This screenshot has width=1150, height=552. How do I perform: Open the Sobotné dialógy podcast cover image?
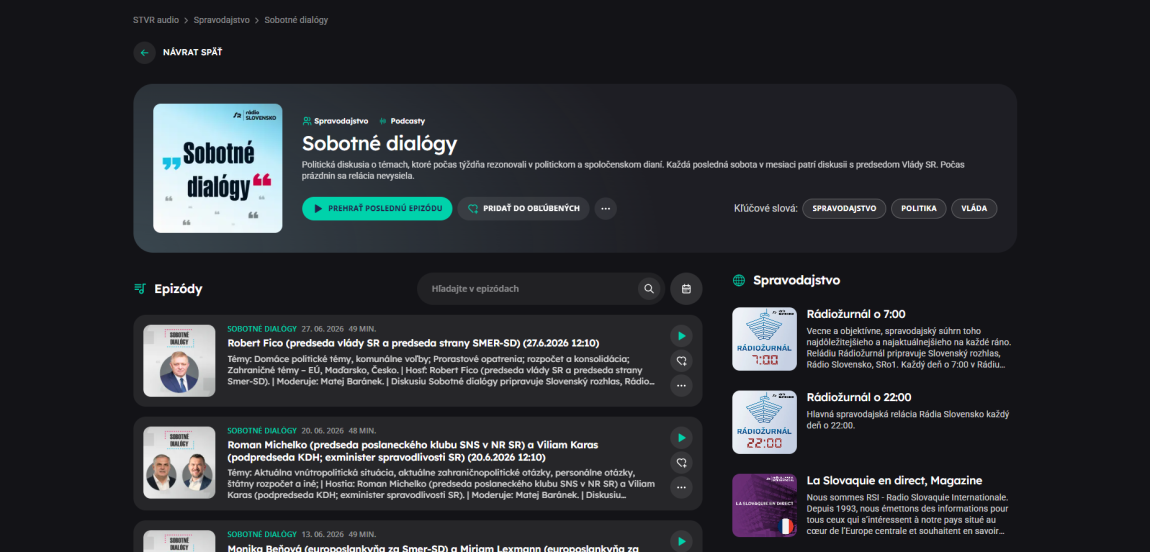coord(218,168)
